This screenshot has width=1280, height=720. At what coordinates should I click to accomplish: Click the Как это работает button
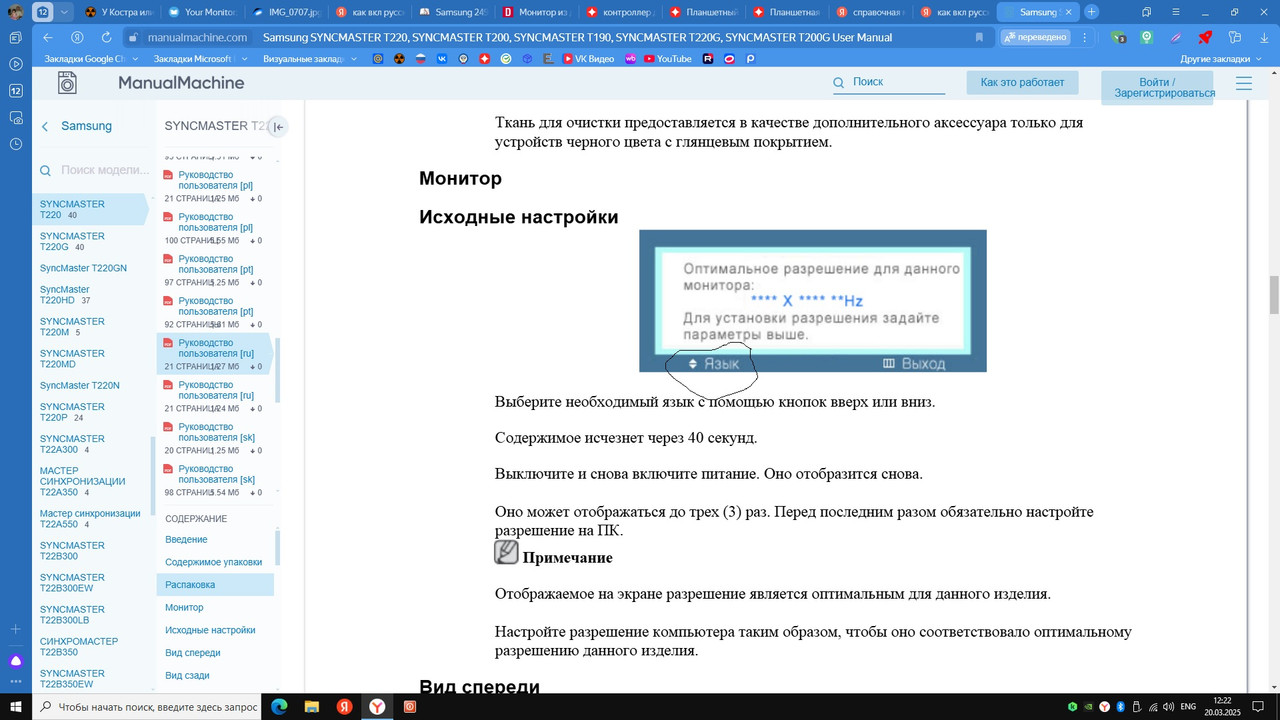tap(1022, 82)
